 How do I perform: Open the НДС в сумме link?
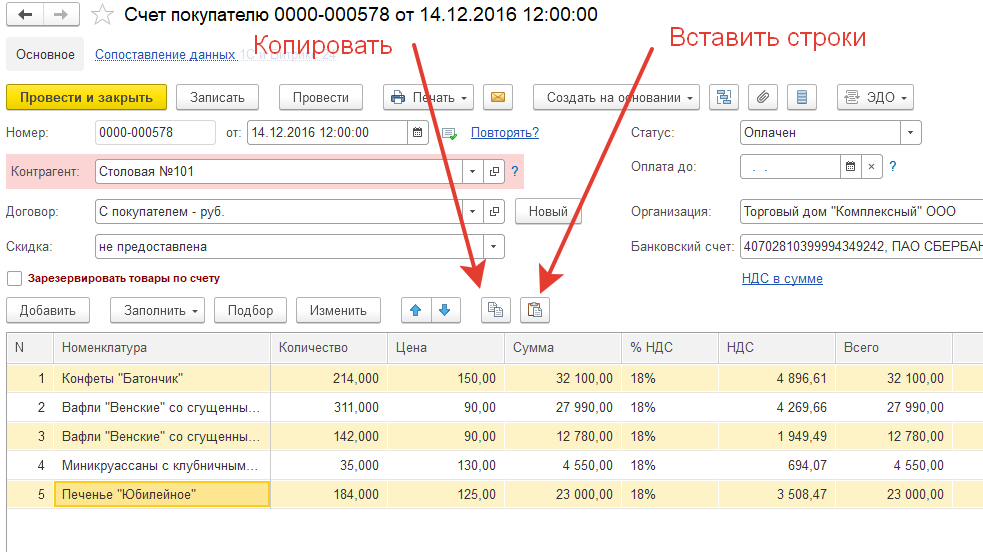point(782,279)
